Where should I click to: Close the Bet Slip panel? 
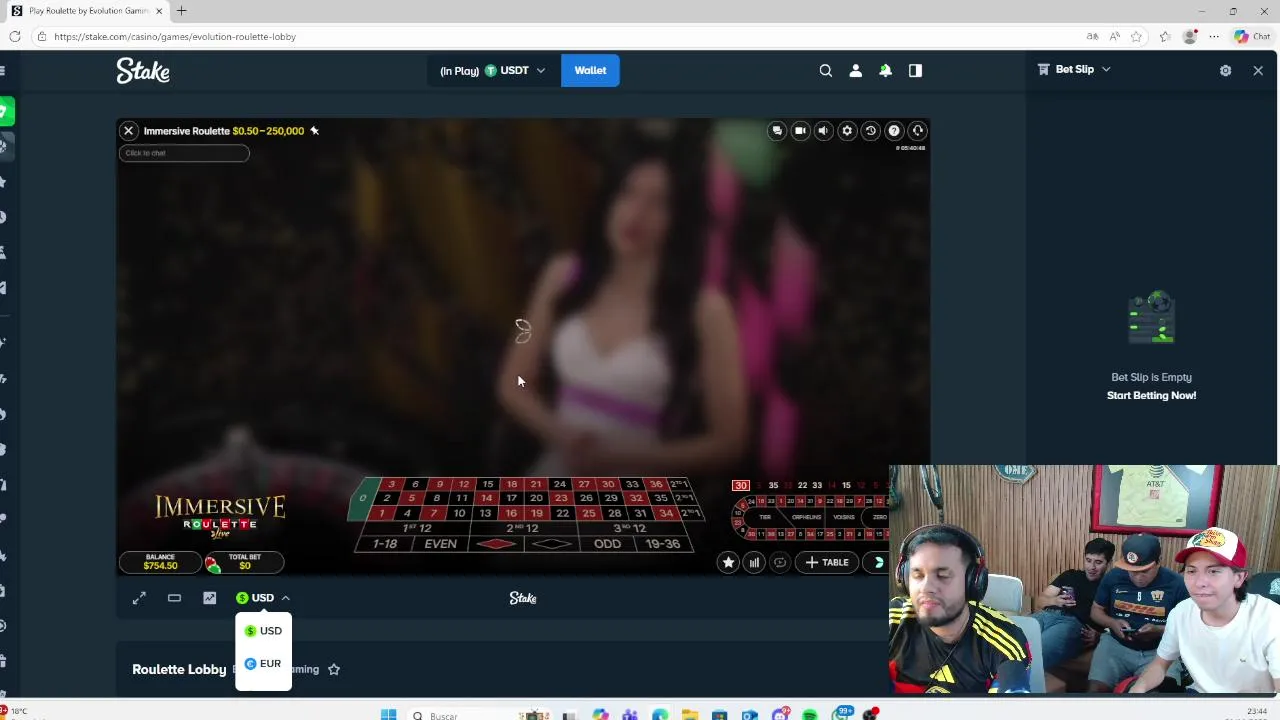(1258, 71)
